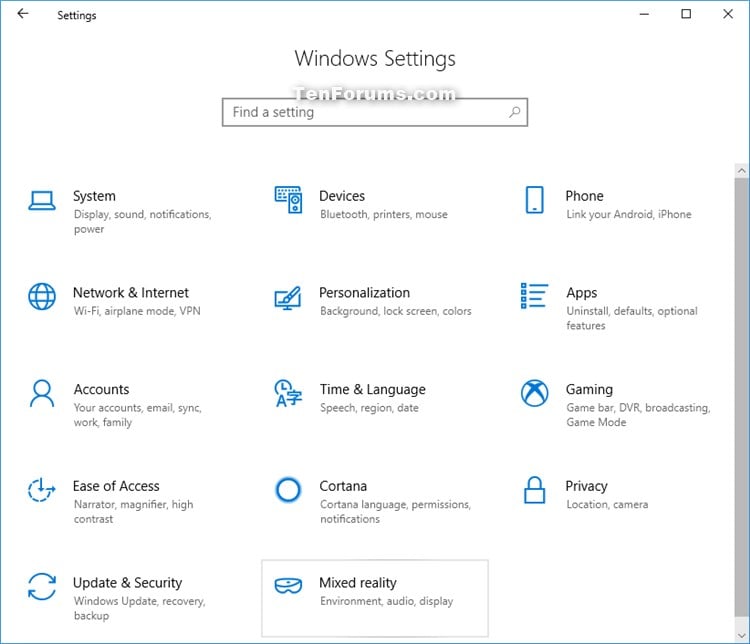Screen dimensions: 750x644
Task: Click in the Find a setting box
Action: click(x=375, y=112)
